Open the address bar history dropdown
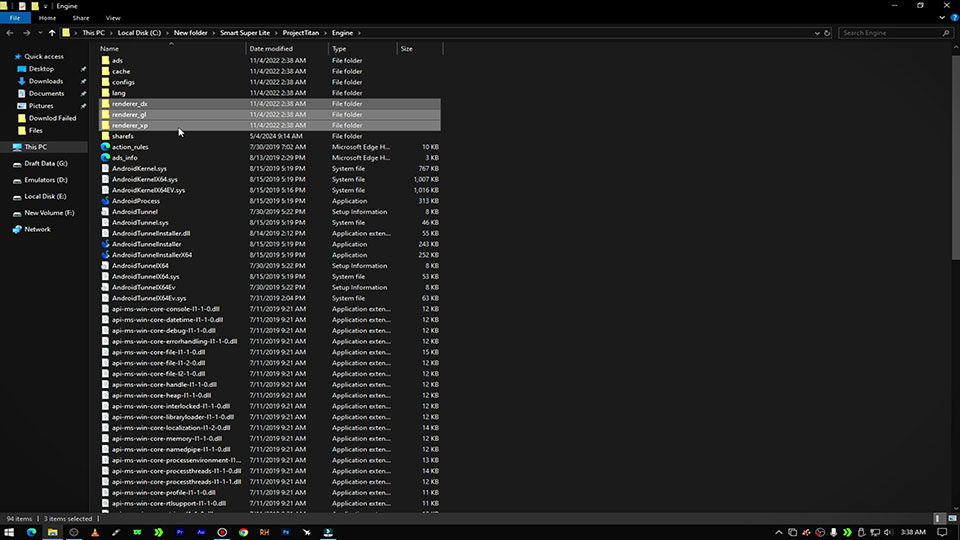The width and height of the screenshot is (960, 540). coord(817,33)
